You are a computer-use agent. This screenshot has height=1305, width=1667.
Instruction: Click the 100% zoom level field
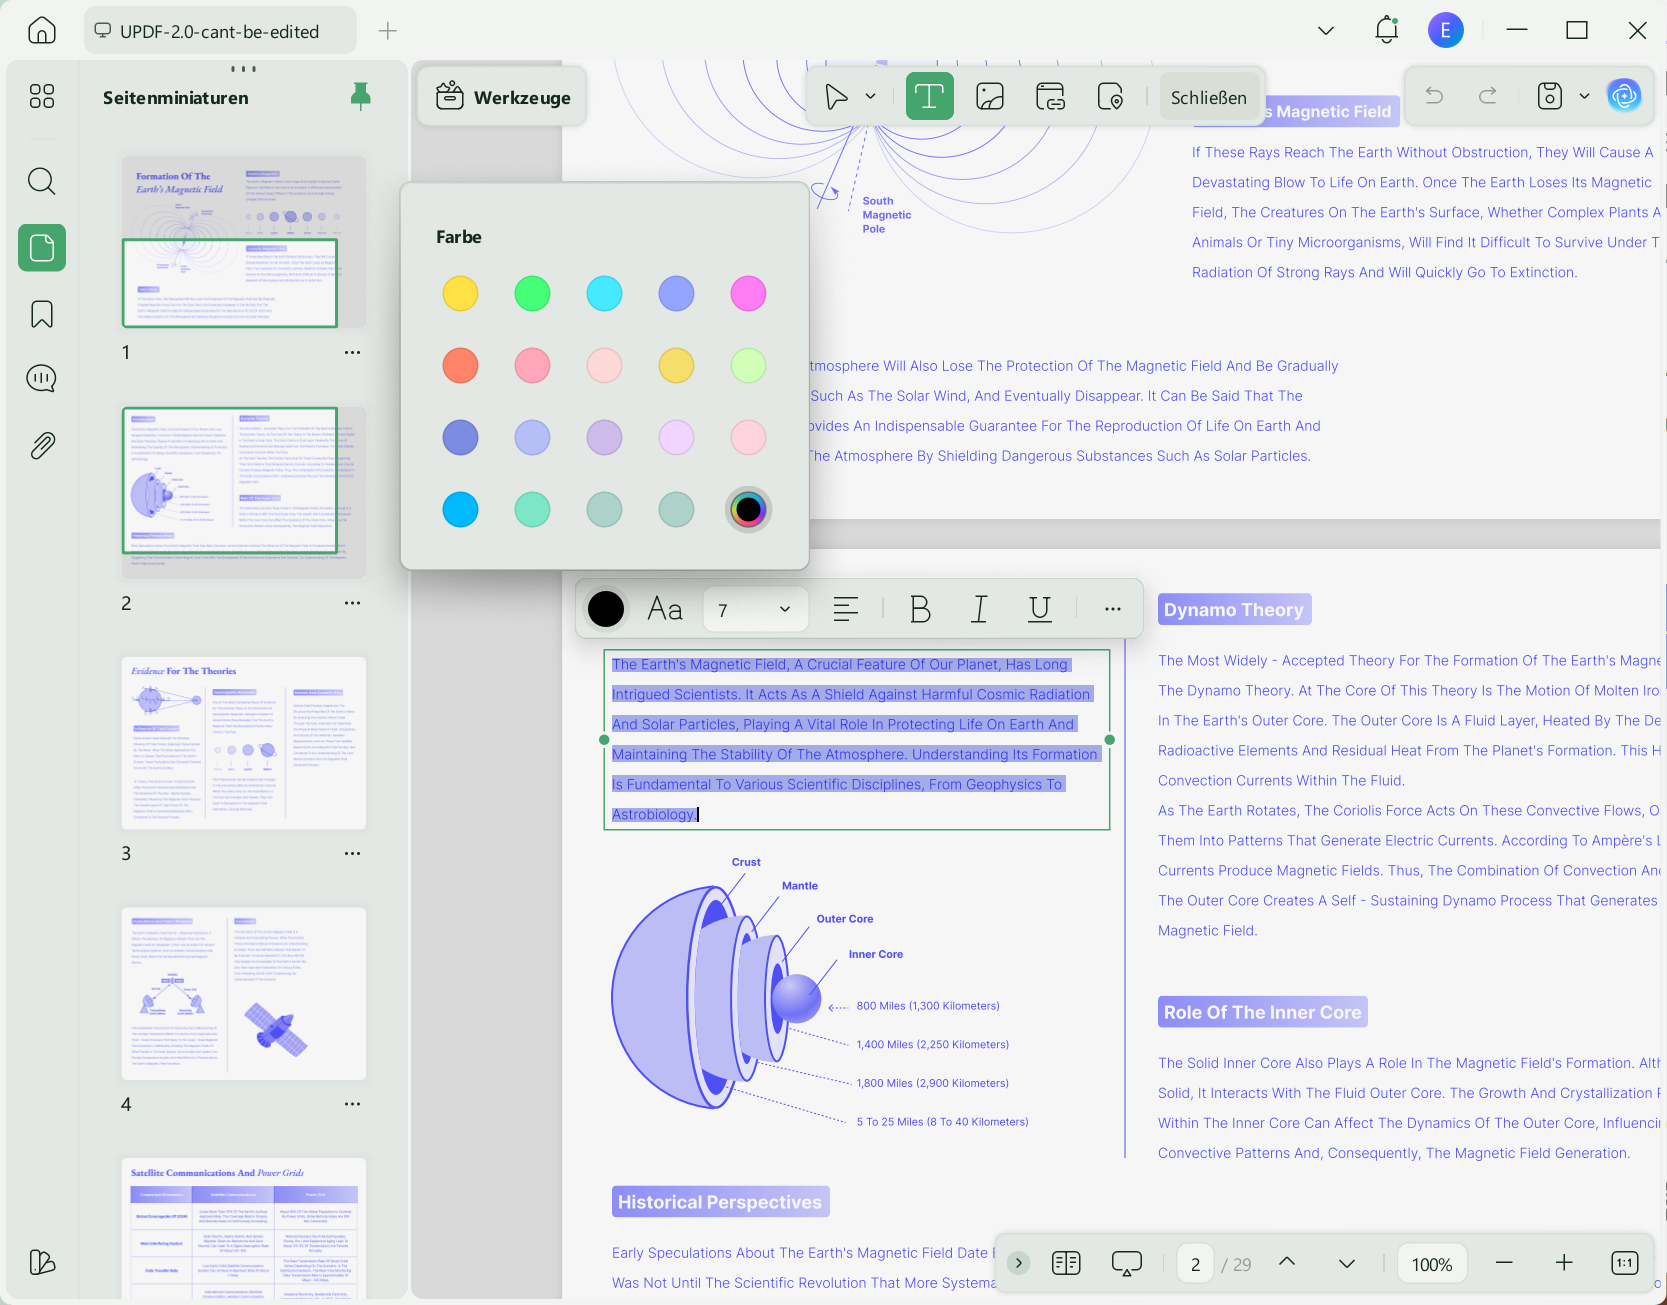[x=1432, y=1264]
